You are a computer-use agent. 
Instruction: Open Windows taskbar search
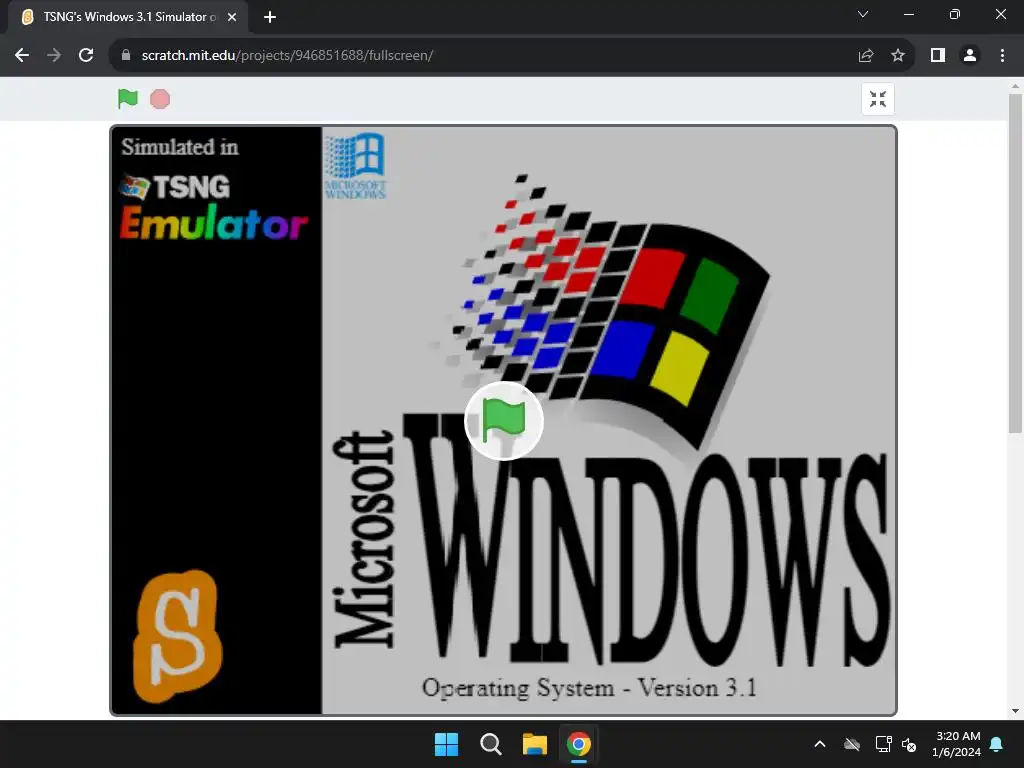490,744
